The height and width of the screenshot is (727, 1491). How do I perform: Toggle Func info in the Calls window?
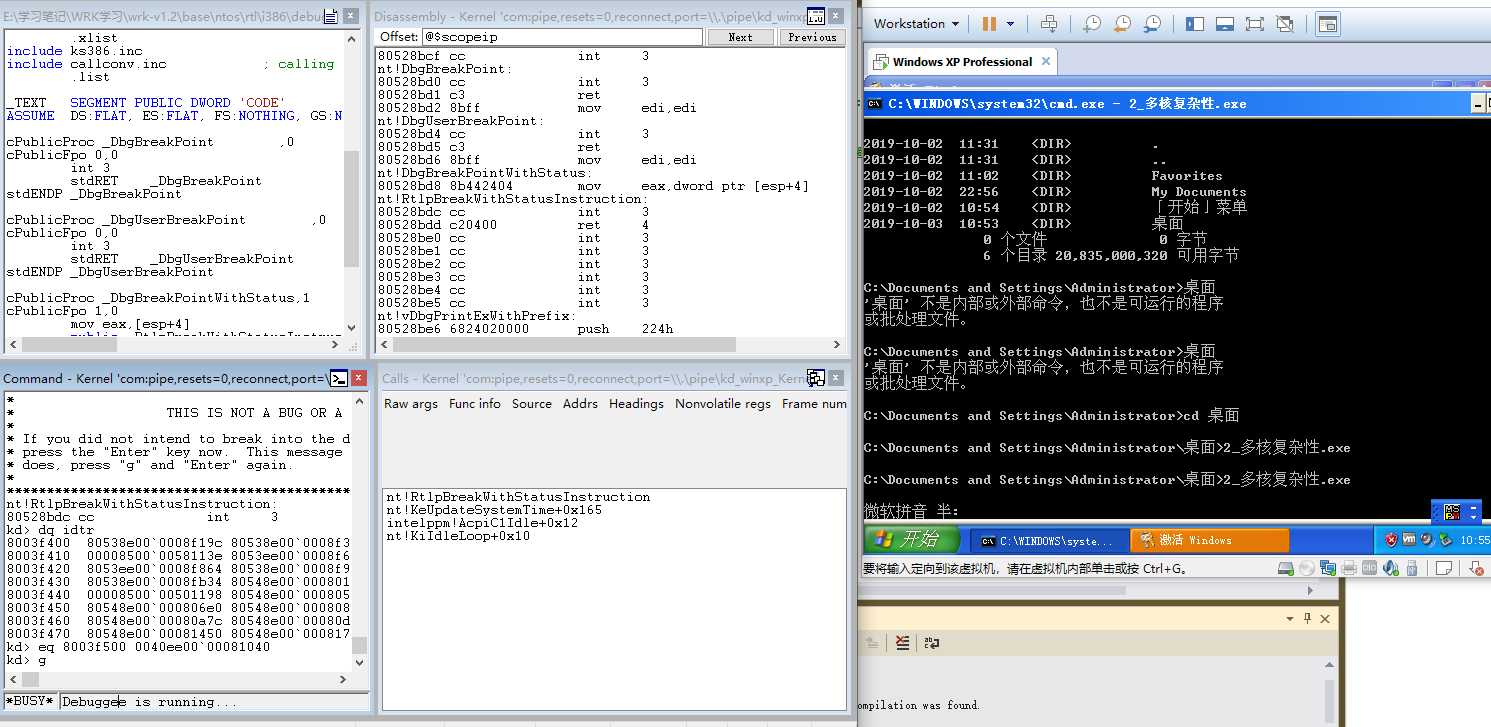(x=475, y=404)
